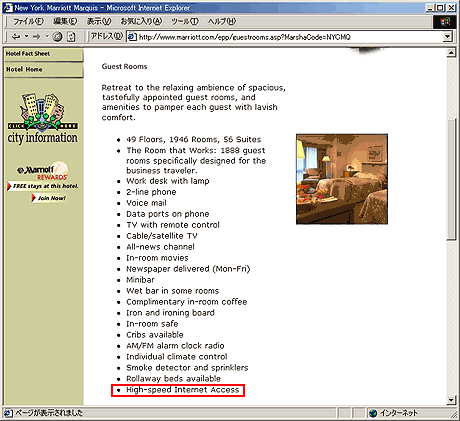The height and width of the screenshot is (421, 460).
Task: Open the Back button history dropdown arrow
Action: [x=26, y=36]
